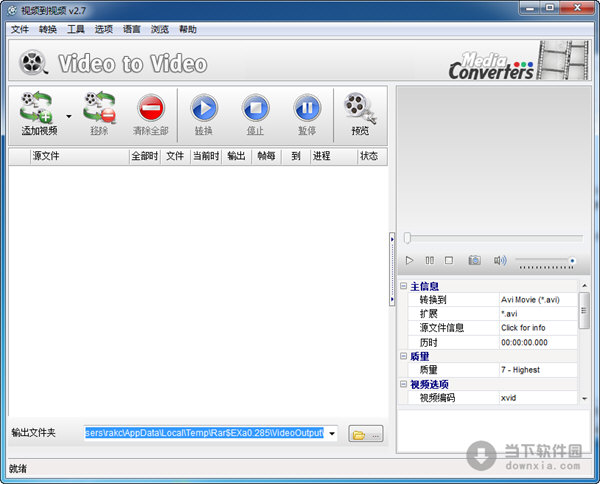Change the 视频编码 xvid value

click(538, 398)
